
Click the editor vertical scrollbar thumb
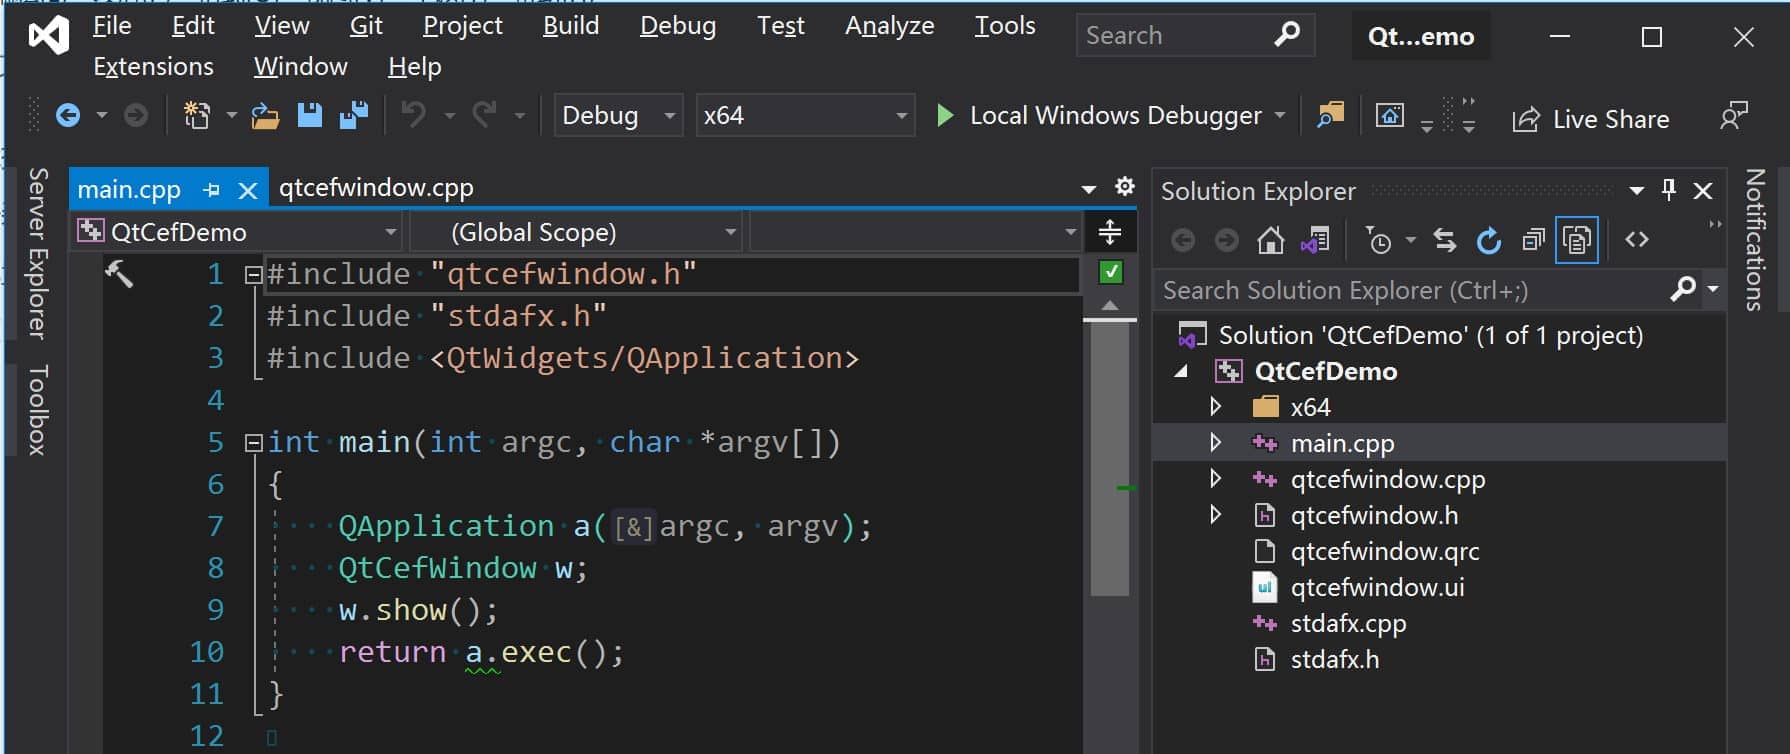(1110, 458)
